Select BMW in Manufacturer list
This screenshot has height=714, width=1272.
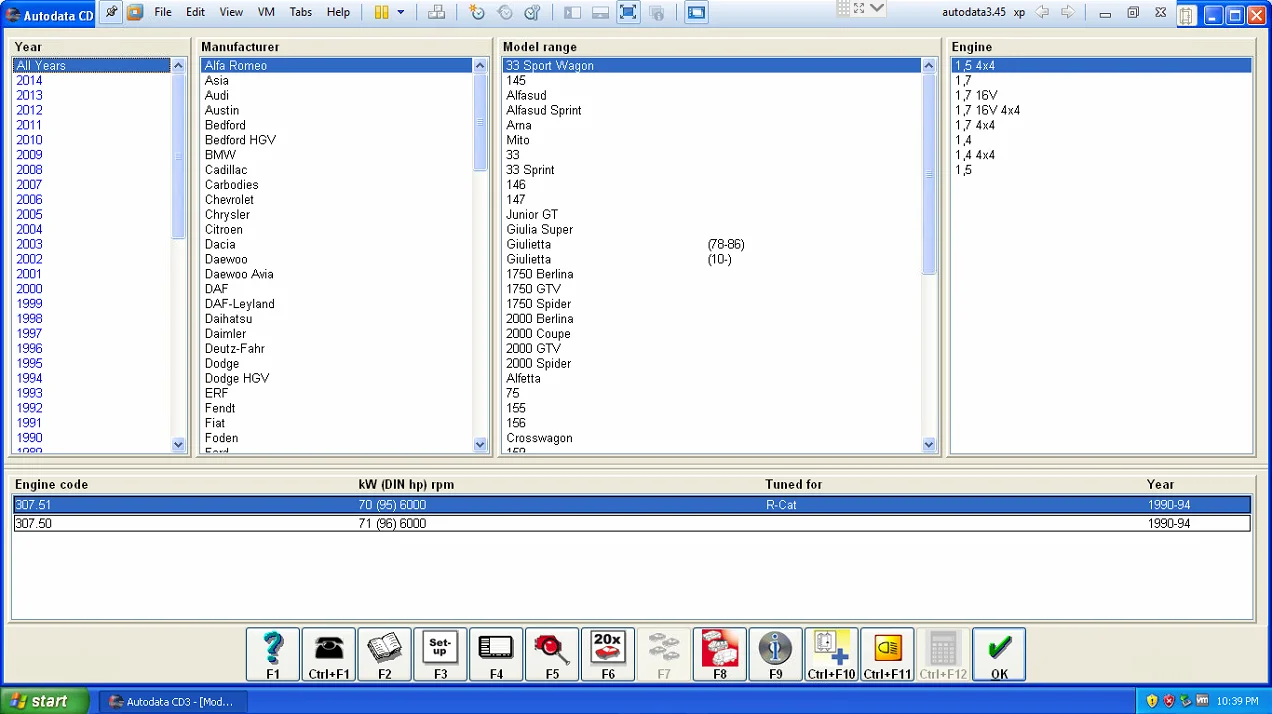220,155
